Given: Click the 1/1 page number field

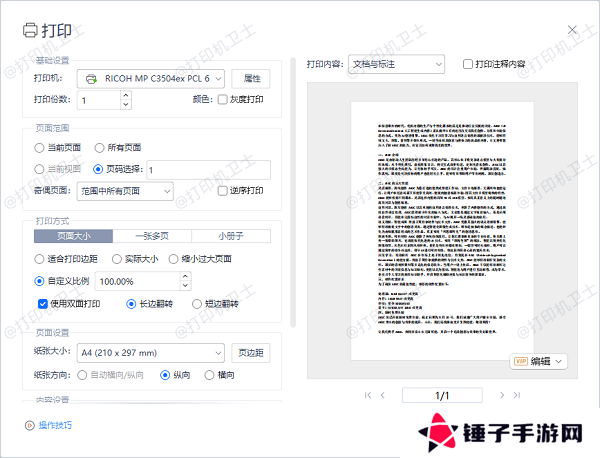Looking at the screenshot, I should (442, 395).
